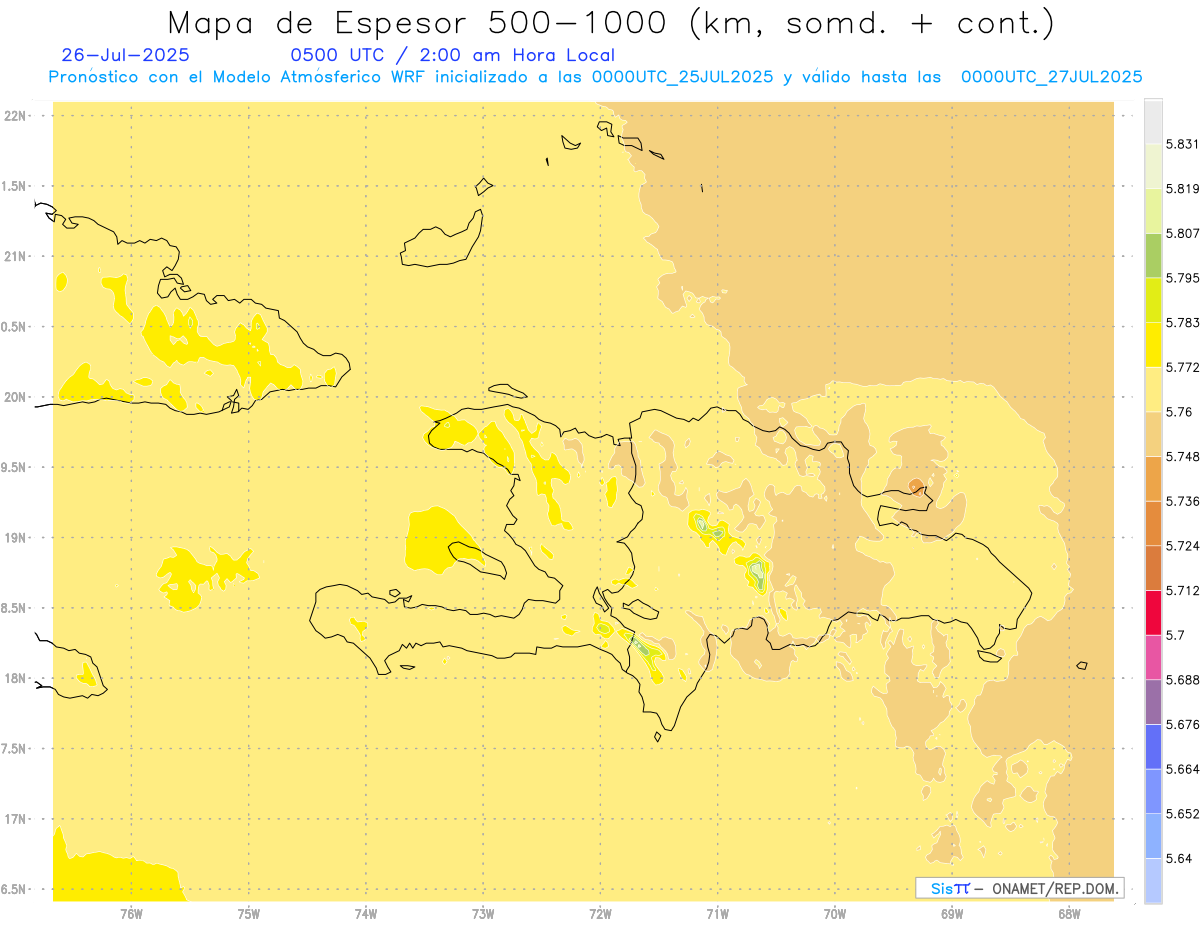This screenshot has height=927, width=1200.
Task: Select the legend value '5.819'
Action: coord(1182,188)
